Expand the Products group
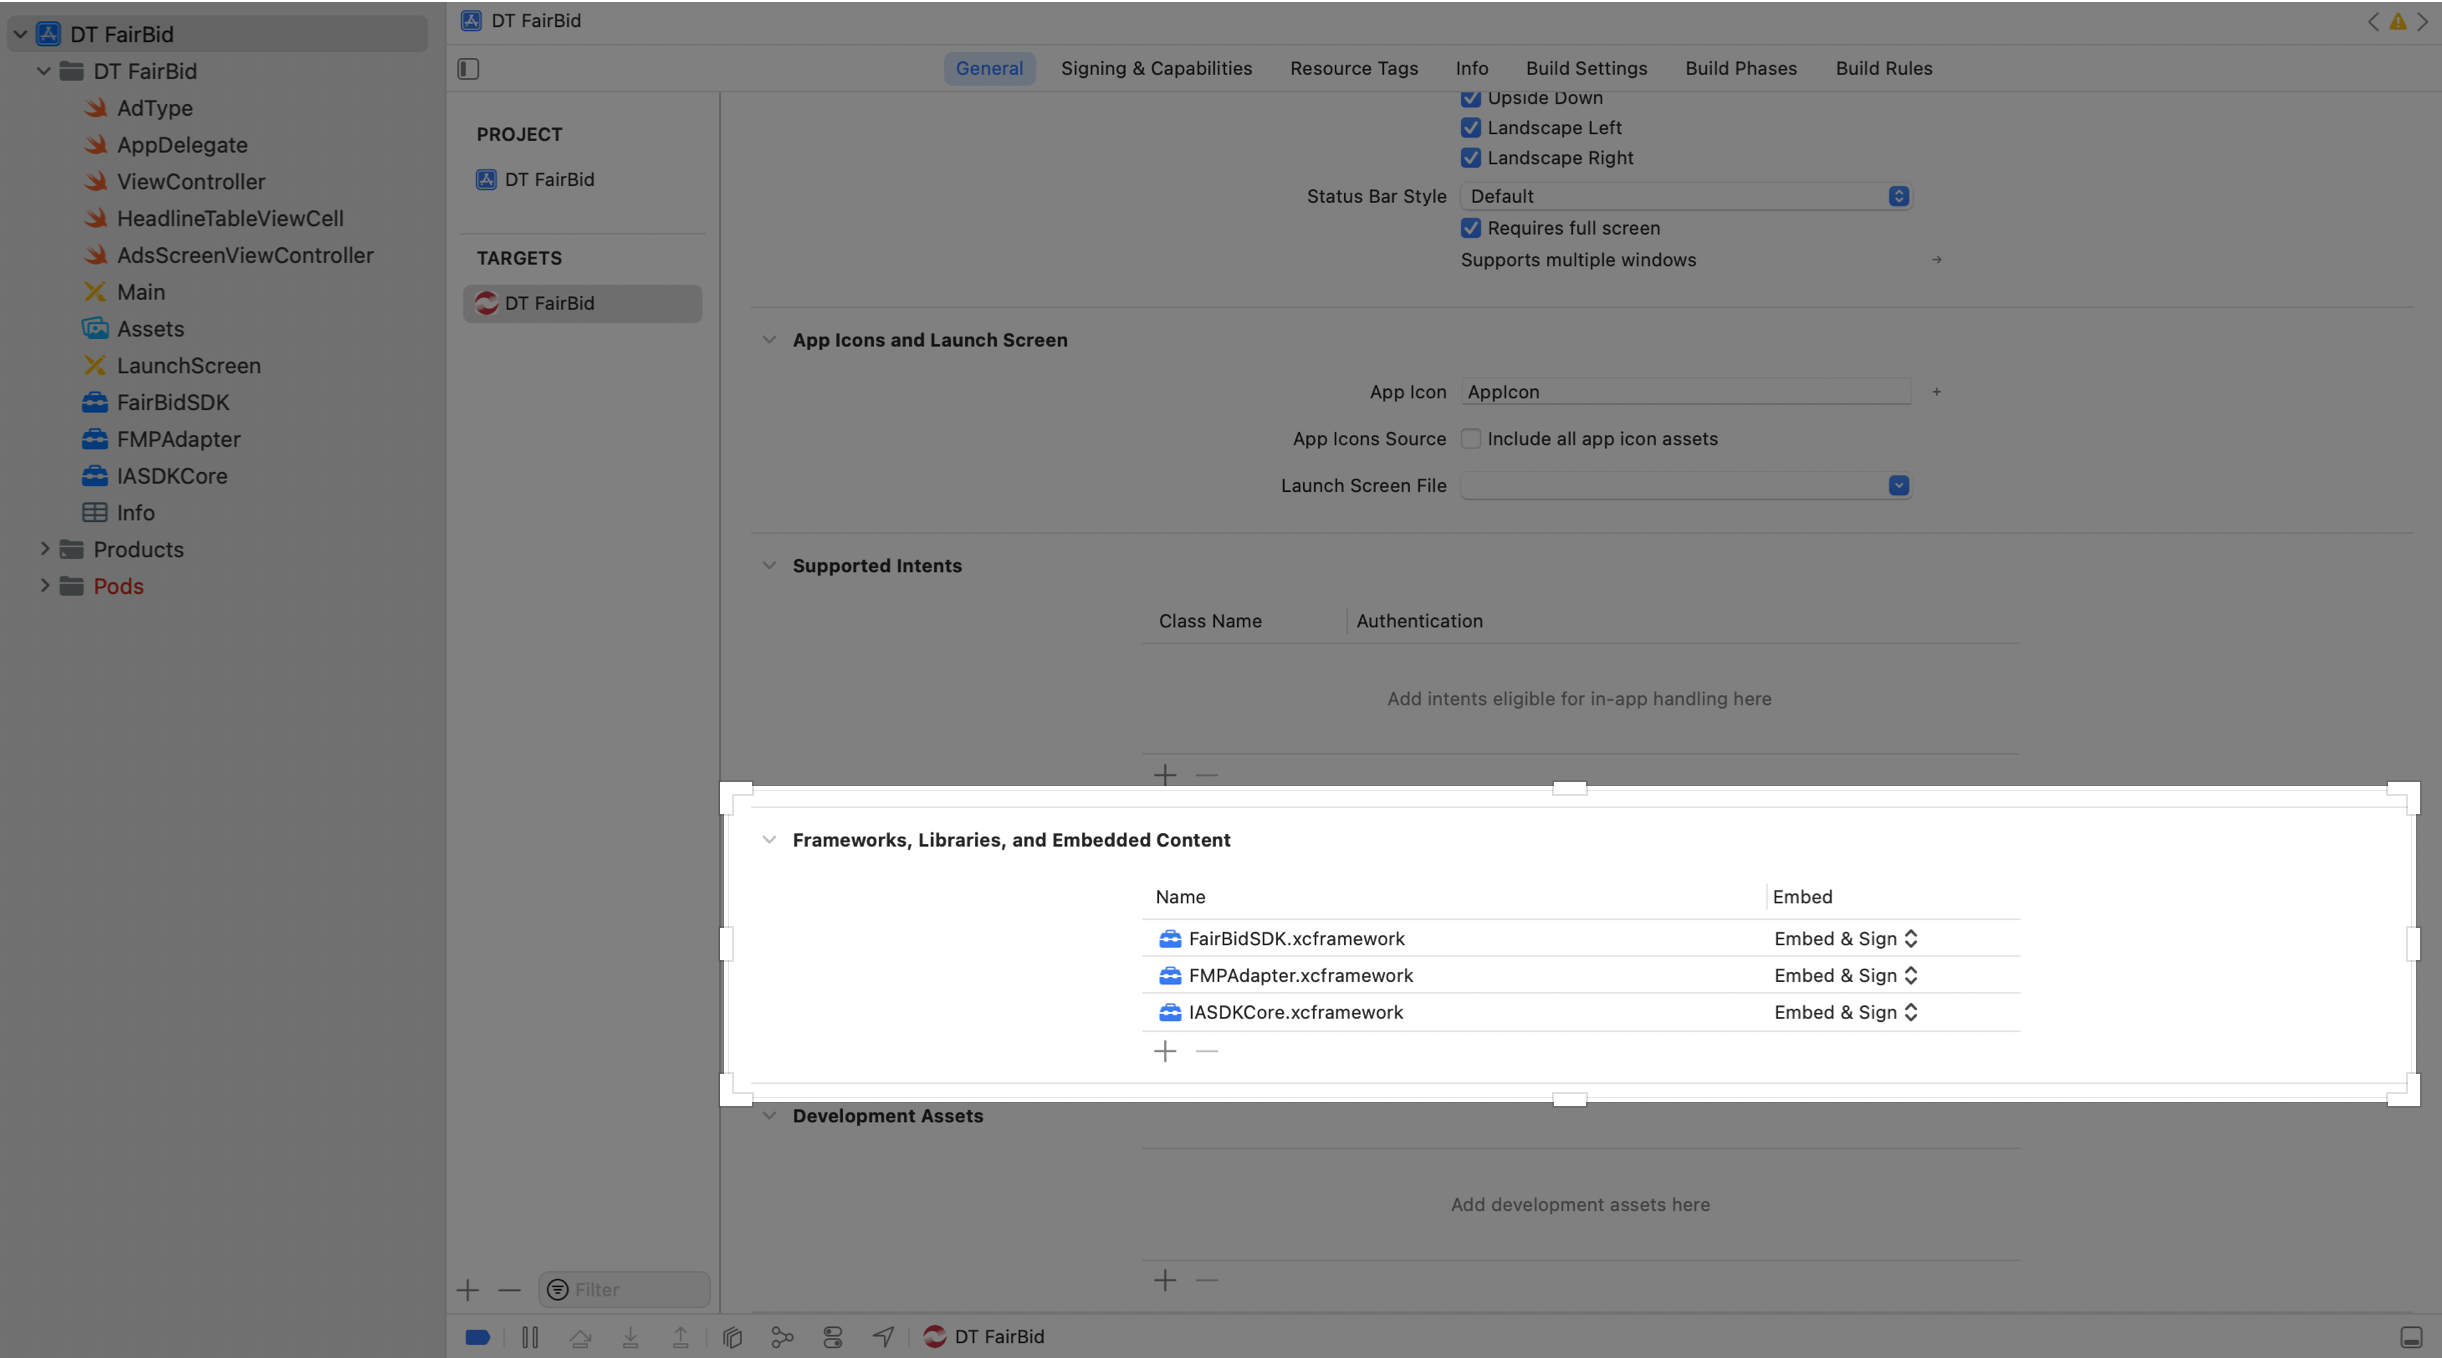2442x1358 pixels. pos(44,549)
